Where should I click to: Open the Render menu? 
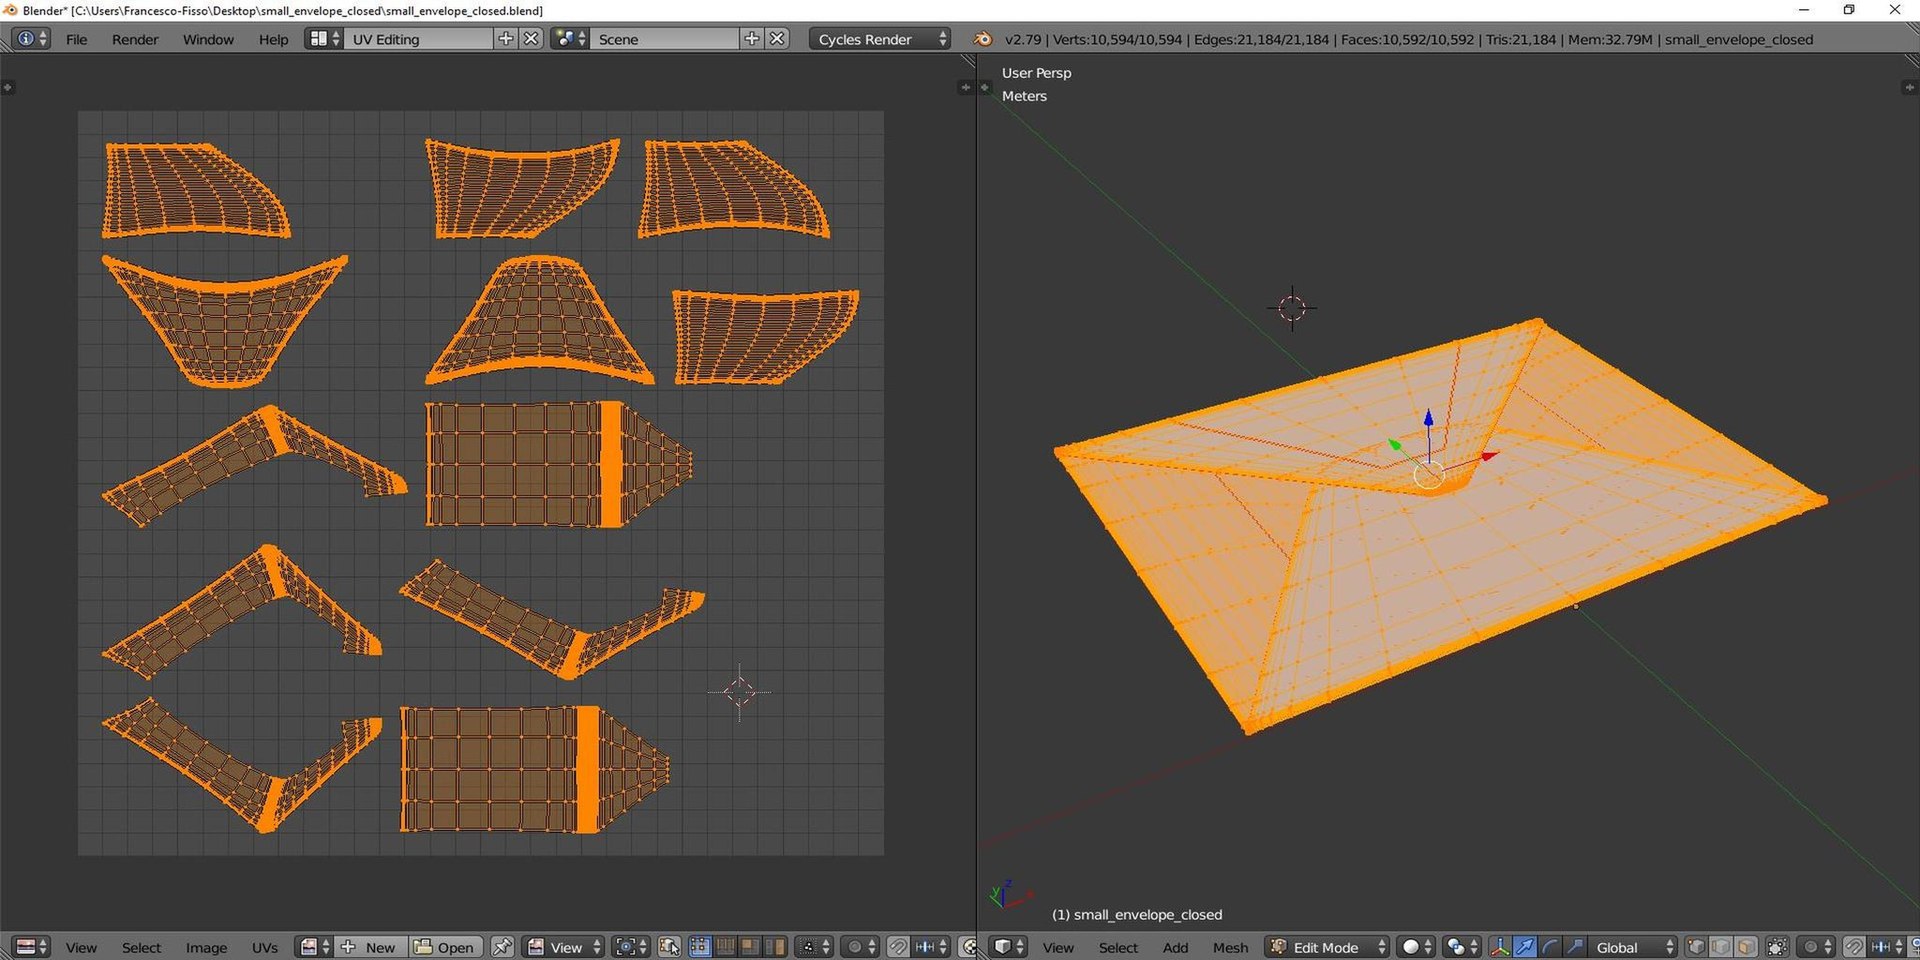[135, 39]
